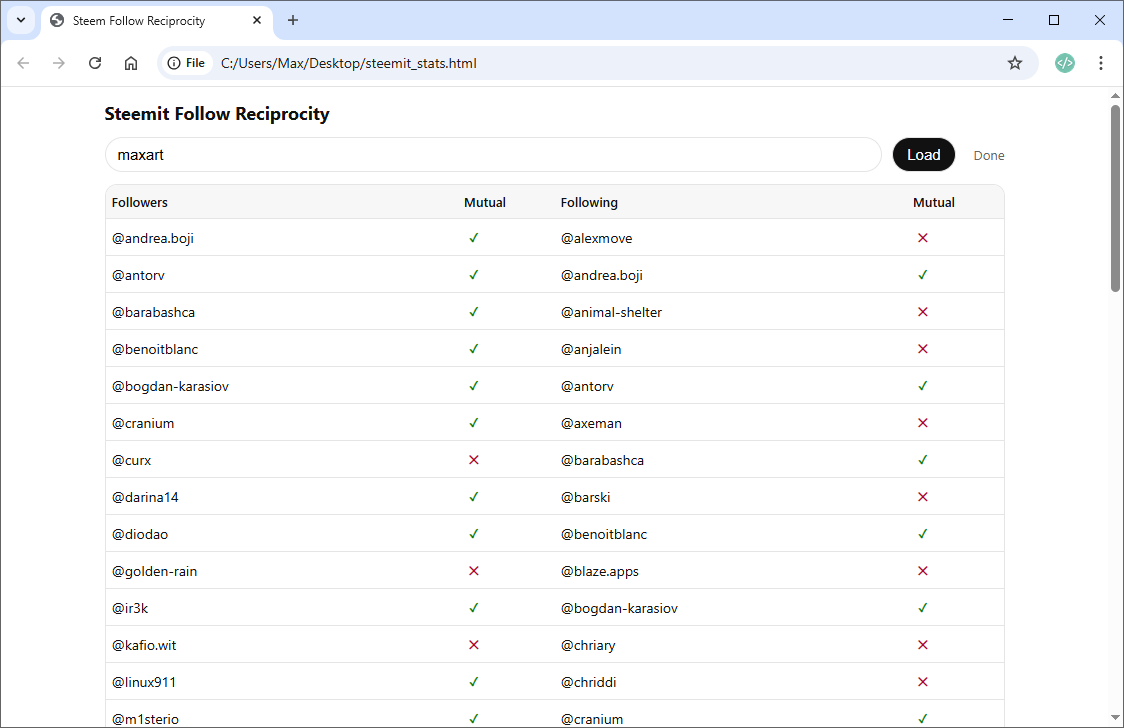Click @animal-shelter in the Following column
The height and width of the screenshot is (728, 1124).
point(611,312)
